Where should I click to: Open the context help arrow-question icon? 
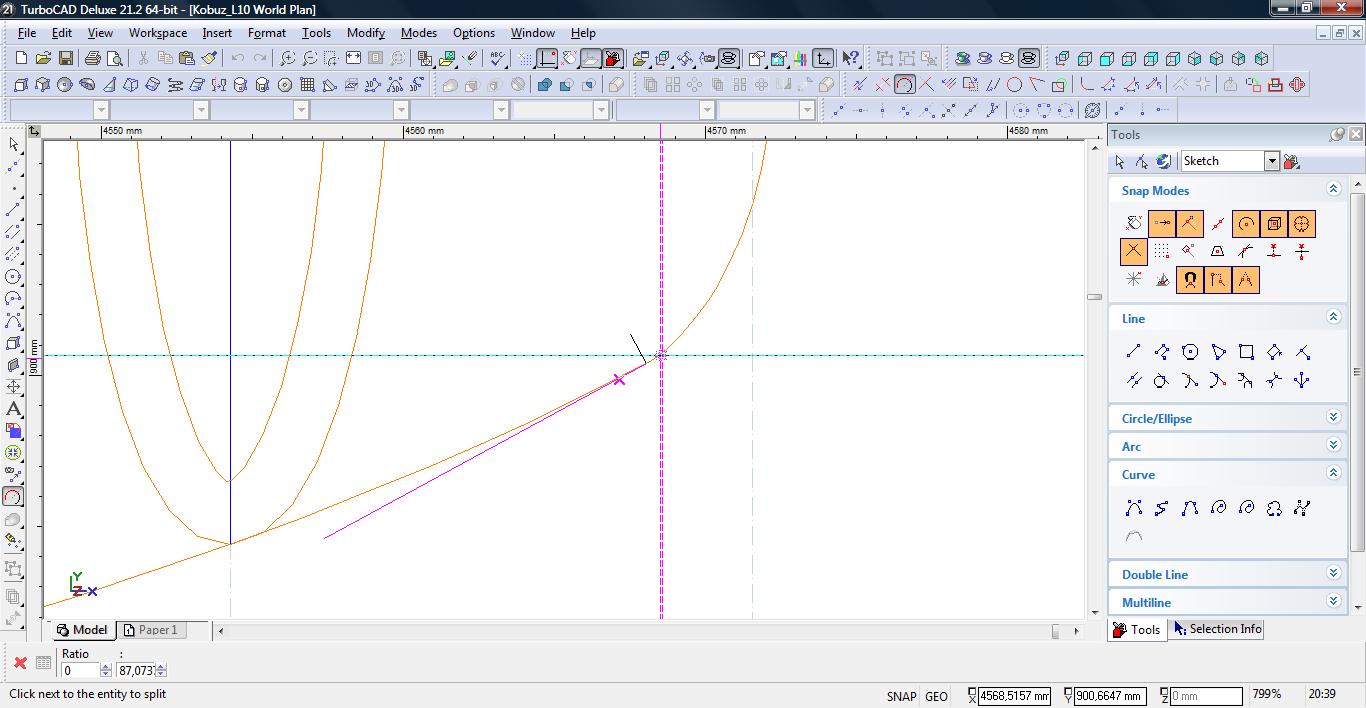[850, 58]
